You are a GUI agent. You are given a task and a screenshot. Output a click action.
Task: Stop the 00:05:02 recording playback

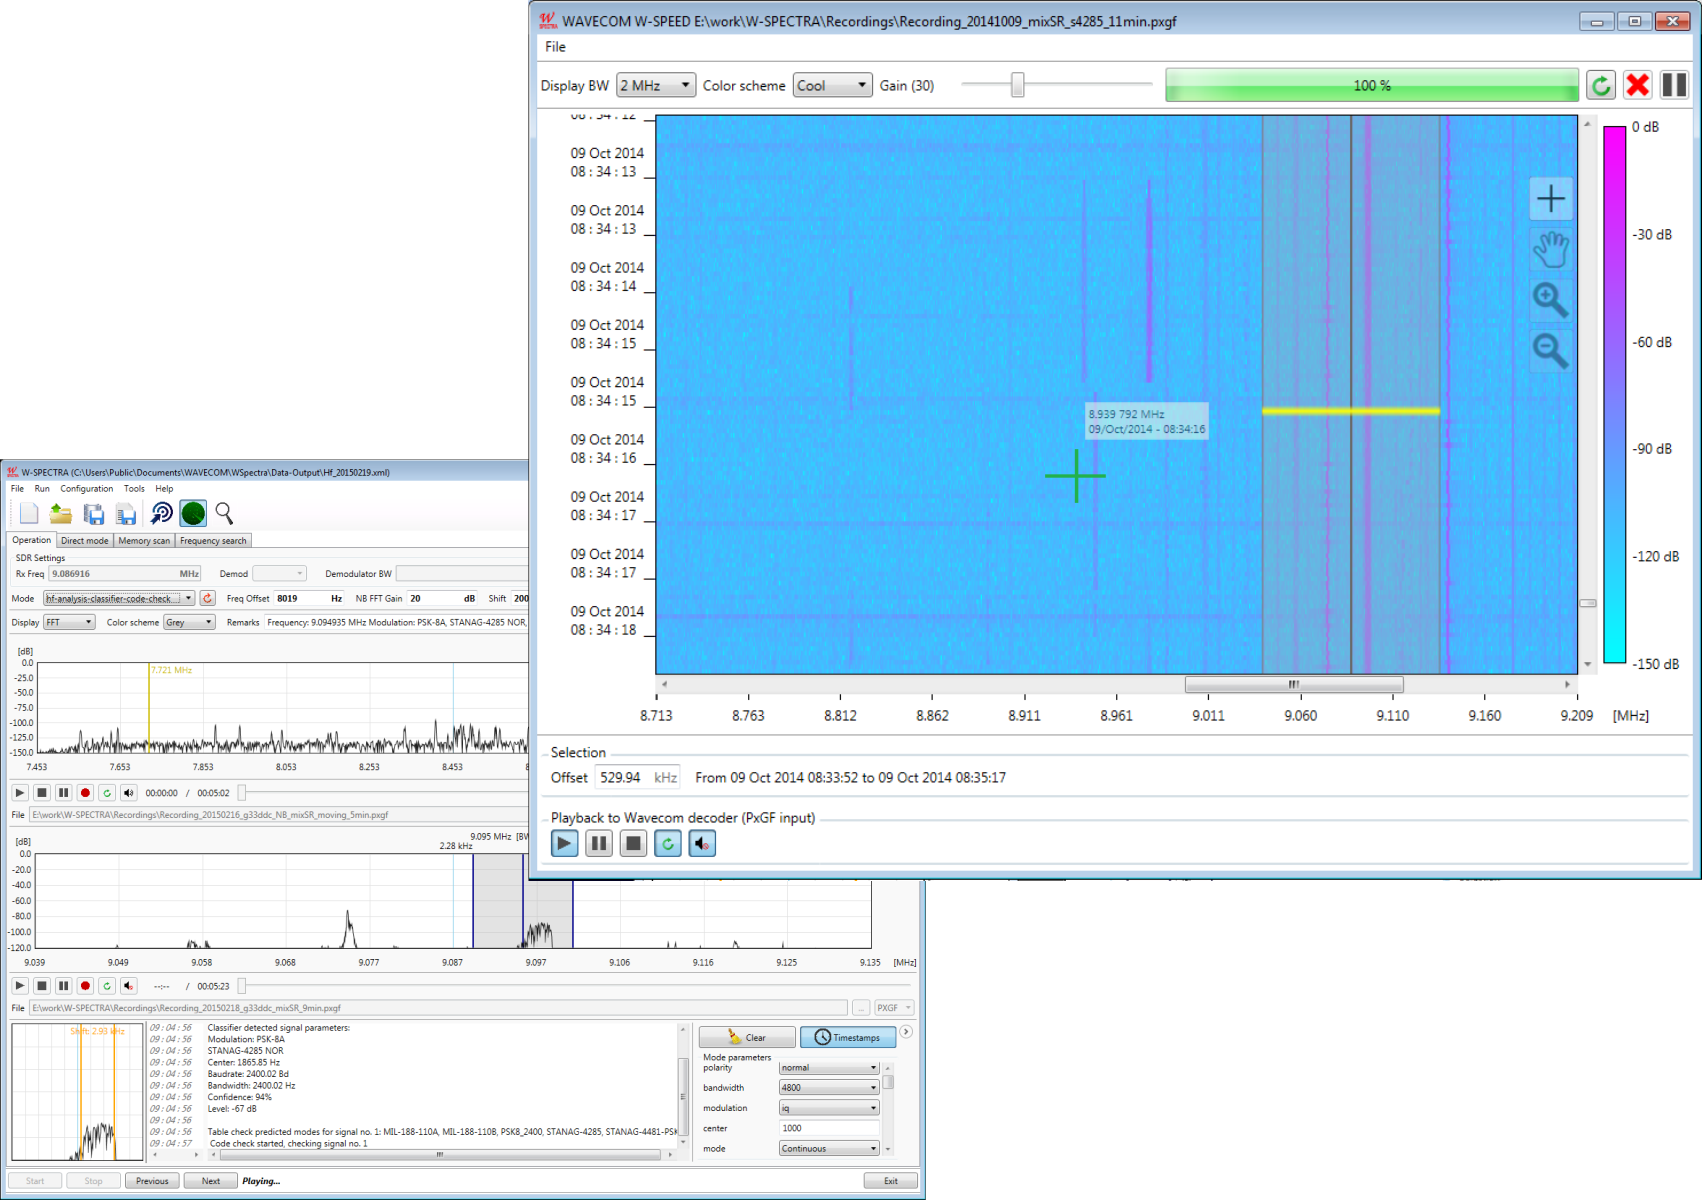41,793
